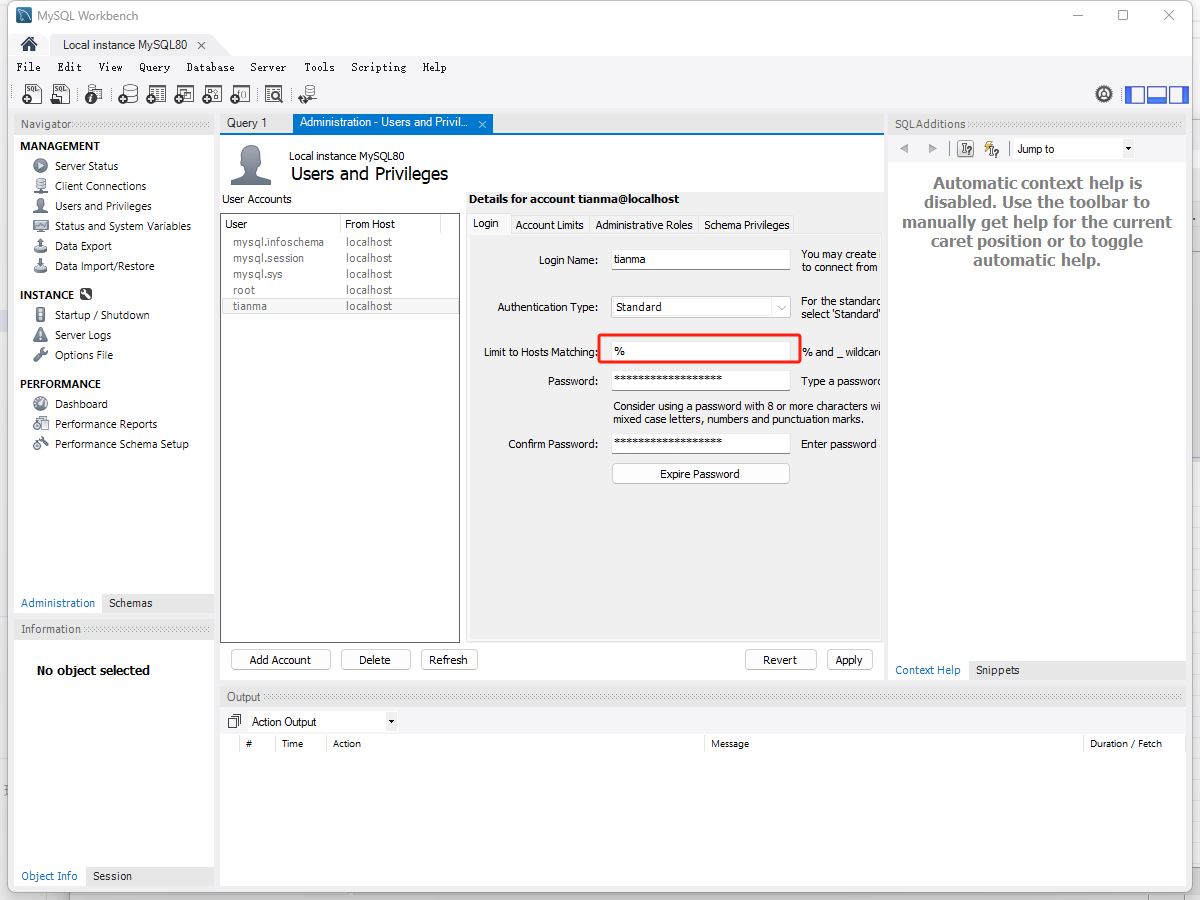Switch to the Query 1 tab
Image resolution: width=1200 pixels, height=900 pixels.
[247, 123]
